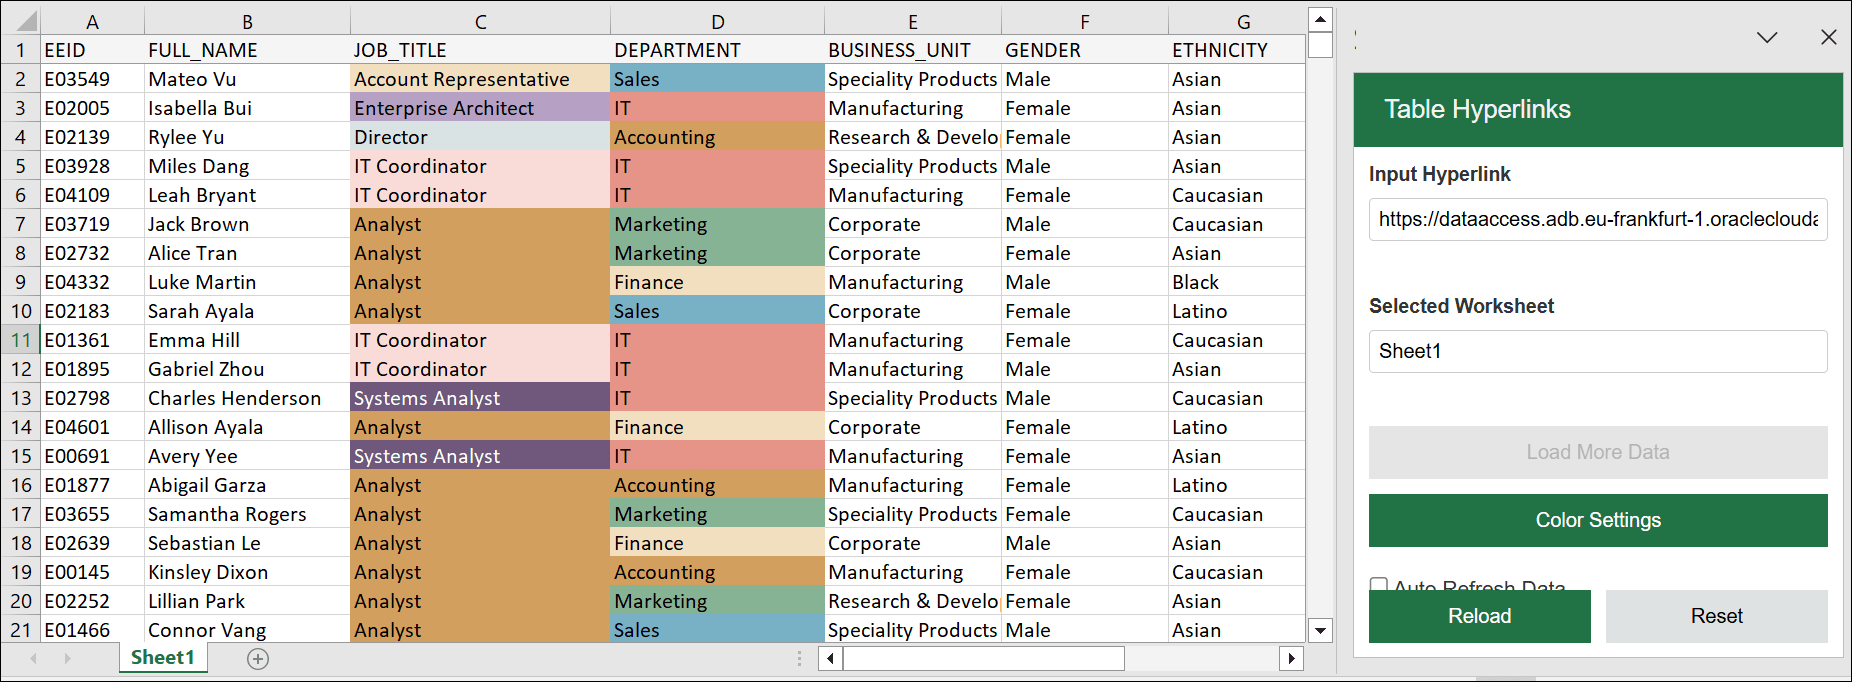Viewport: 1852px width, 682px height.
Task: Open the task pane options chevron menu
Action: click(1767, 37)
